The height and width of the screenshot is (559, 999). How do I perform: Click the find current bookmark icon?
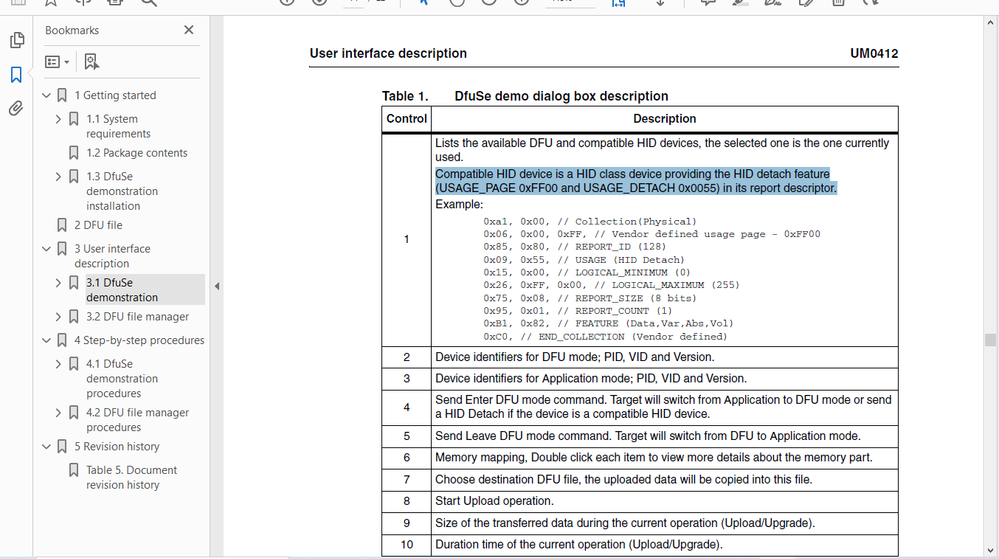pyautogui.click(x=92, y=62)
